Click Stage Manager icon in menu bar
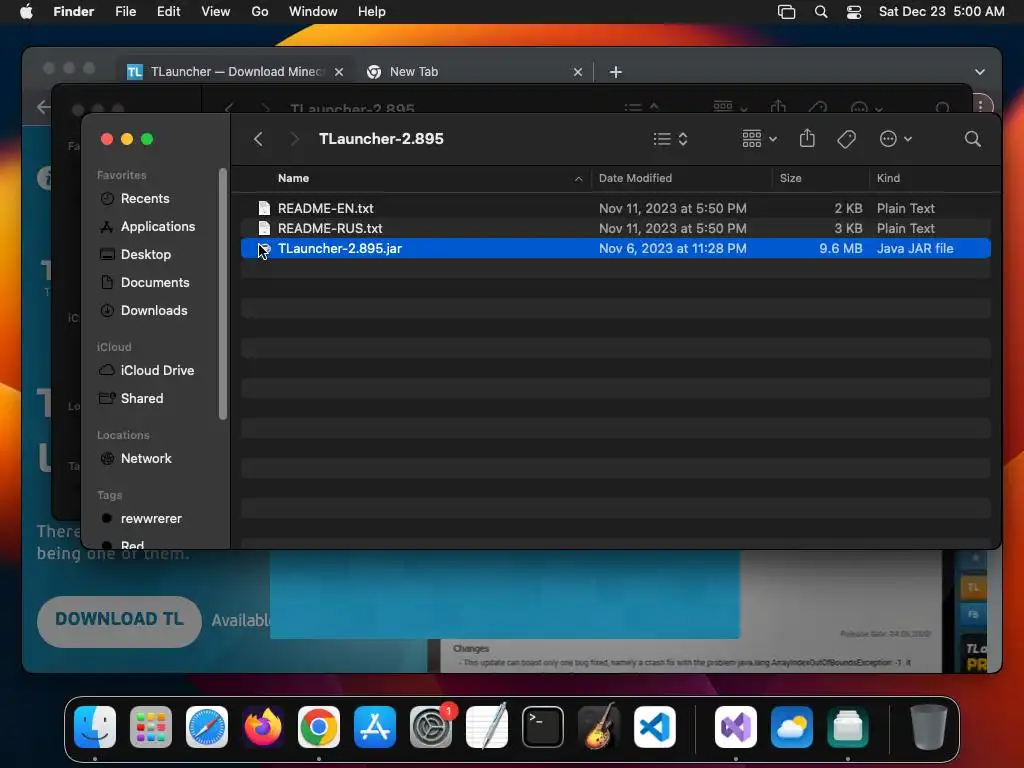 (786, 12)
